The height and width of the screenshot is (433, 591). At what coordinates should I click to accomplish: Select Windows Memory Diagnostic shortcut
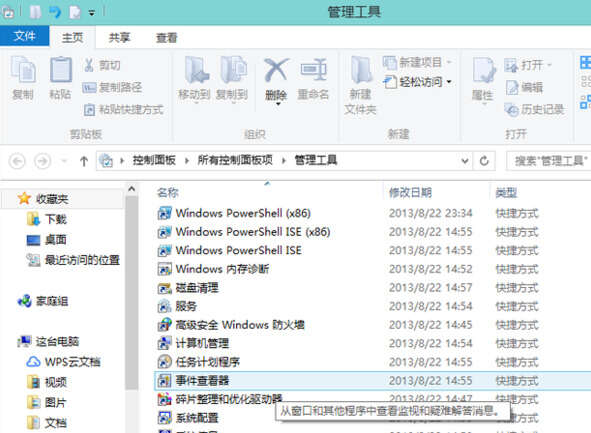click(222, 269)
